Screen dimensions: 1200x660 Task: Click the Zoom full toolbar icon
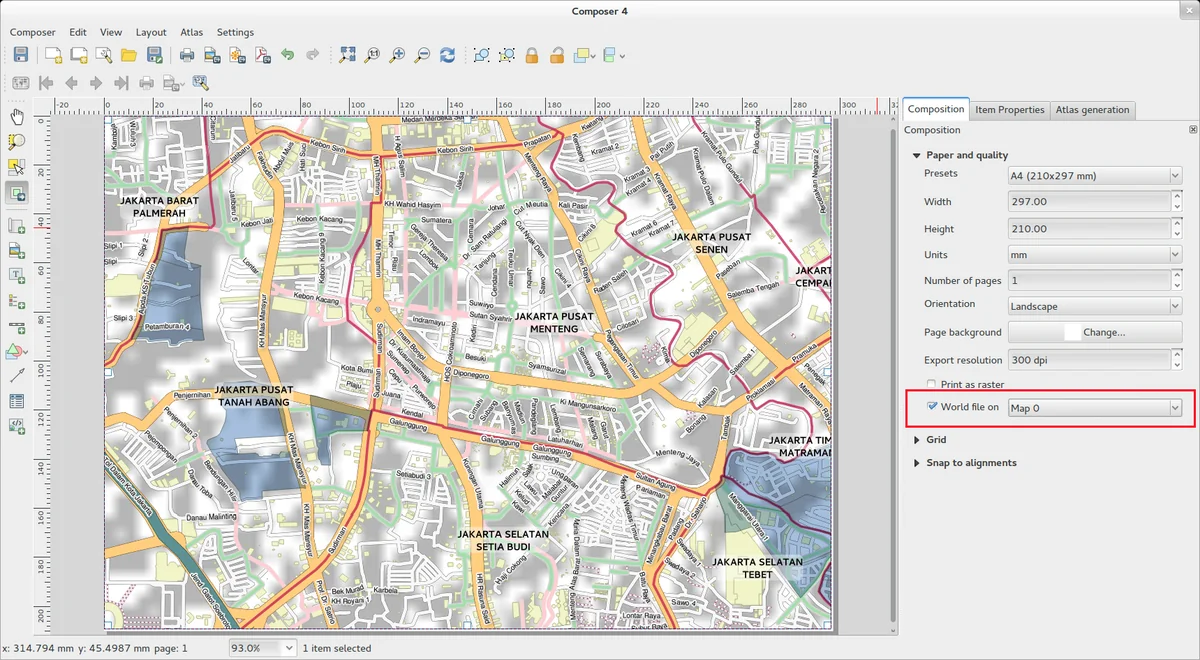point(347,55)
